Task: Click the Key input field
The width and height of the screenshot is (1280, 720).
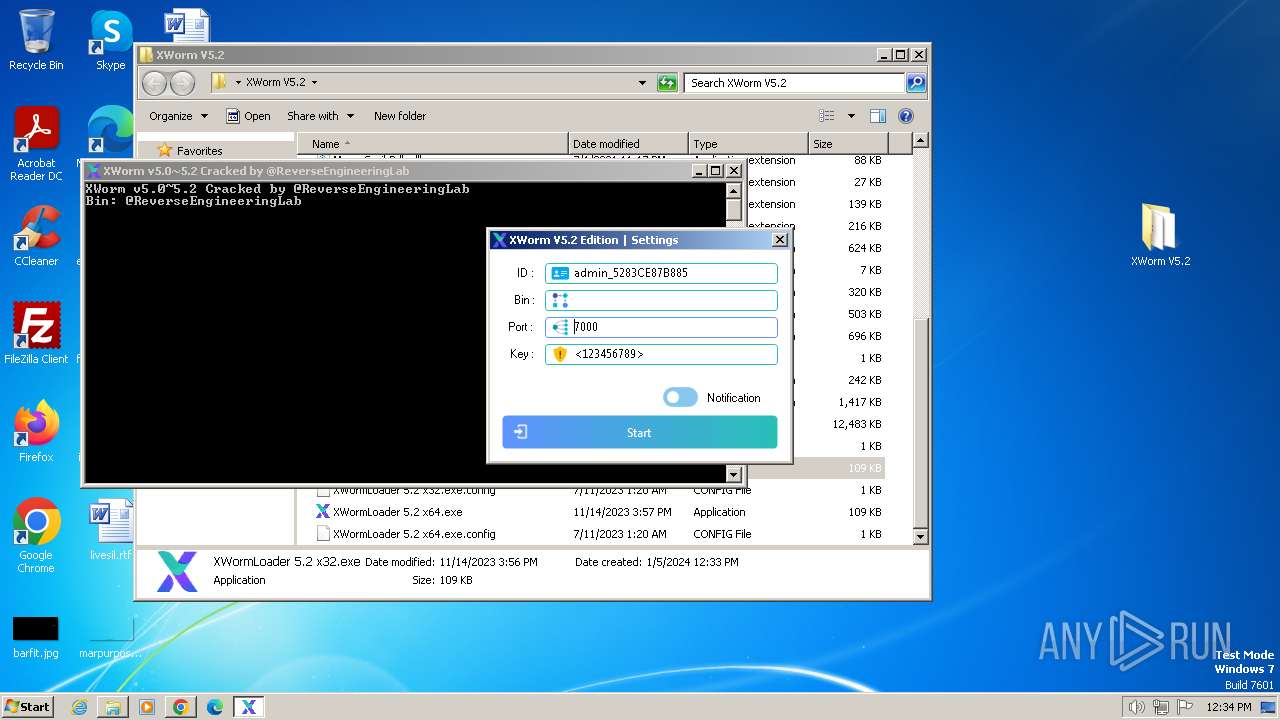Action: pyautogui.click(x=661, y=354)
